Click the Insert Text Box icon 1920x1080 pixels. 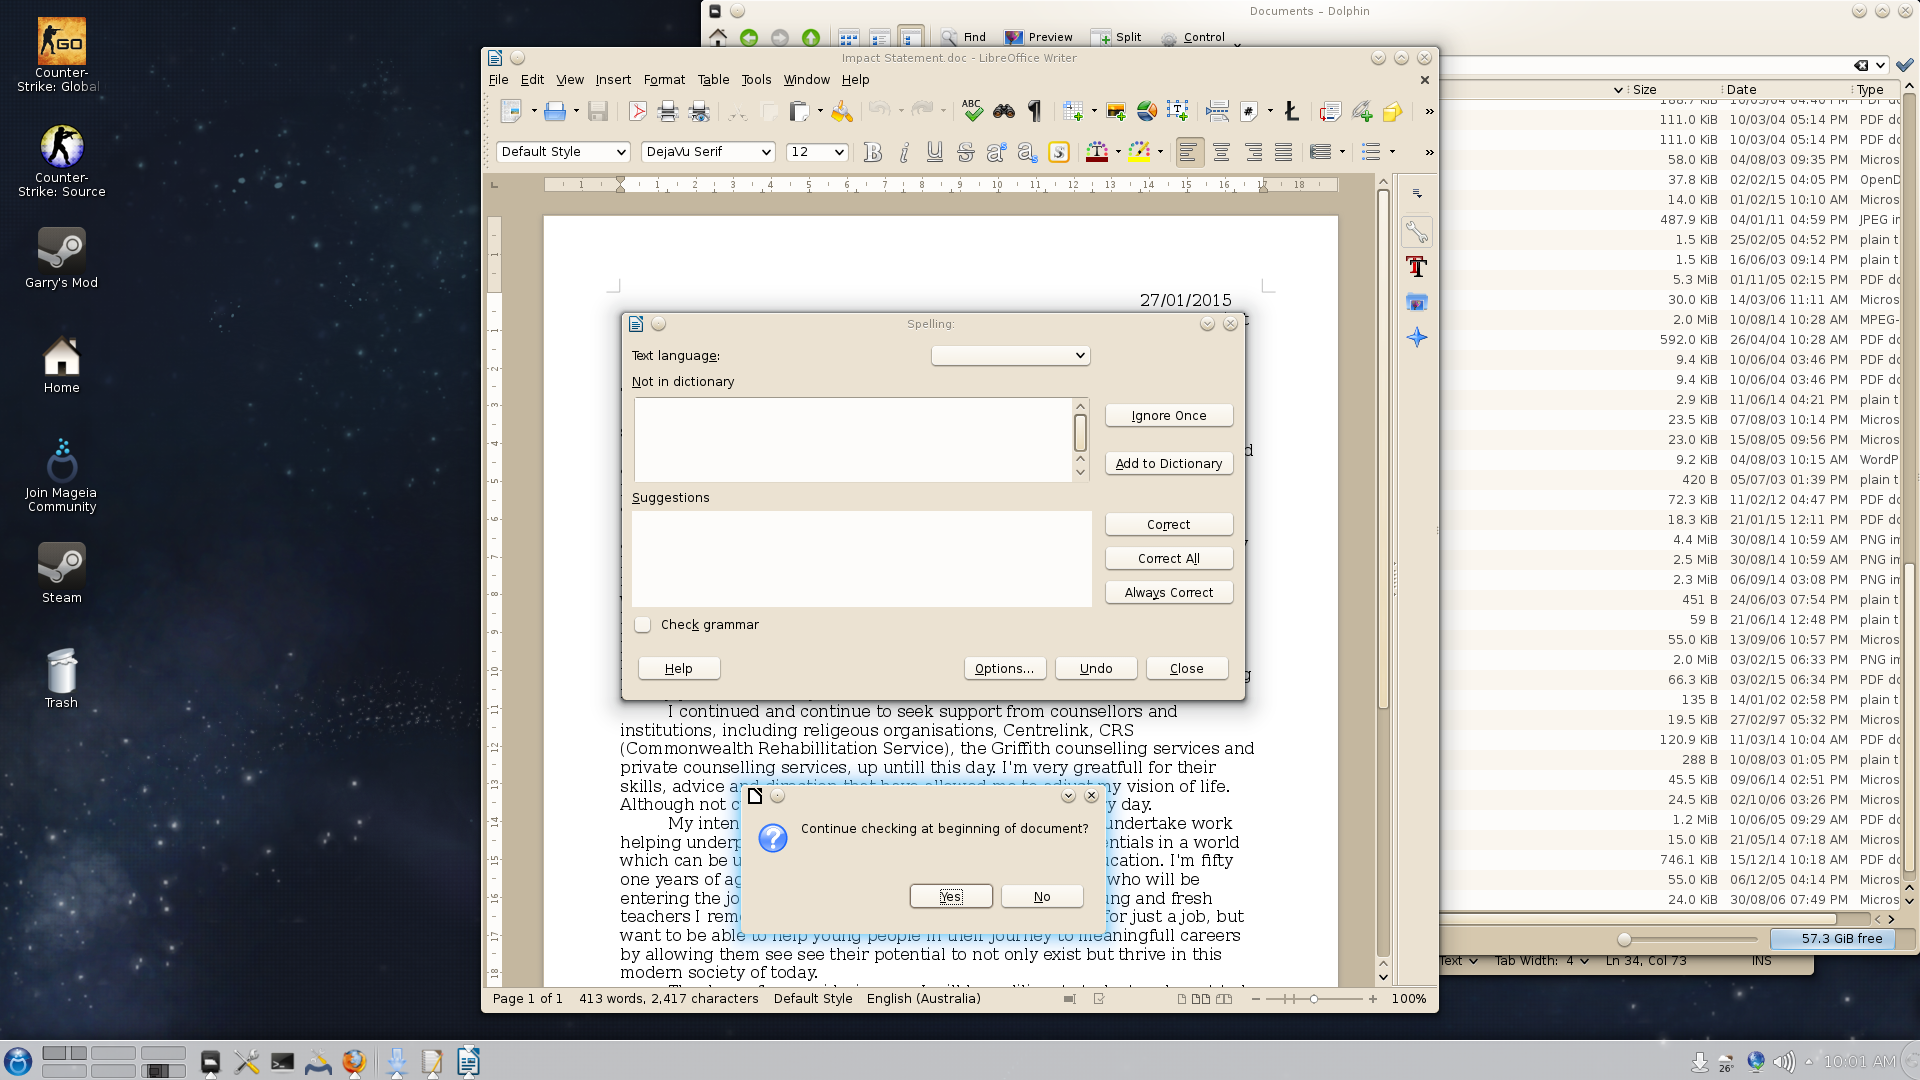tap(1178, 112)
